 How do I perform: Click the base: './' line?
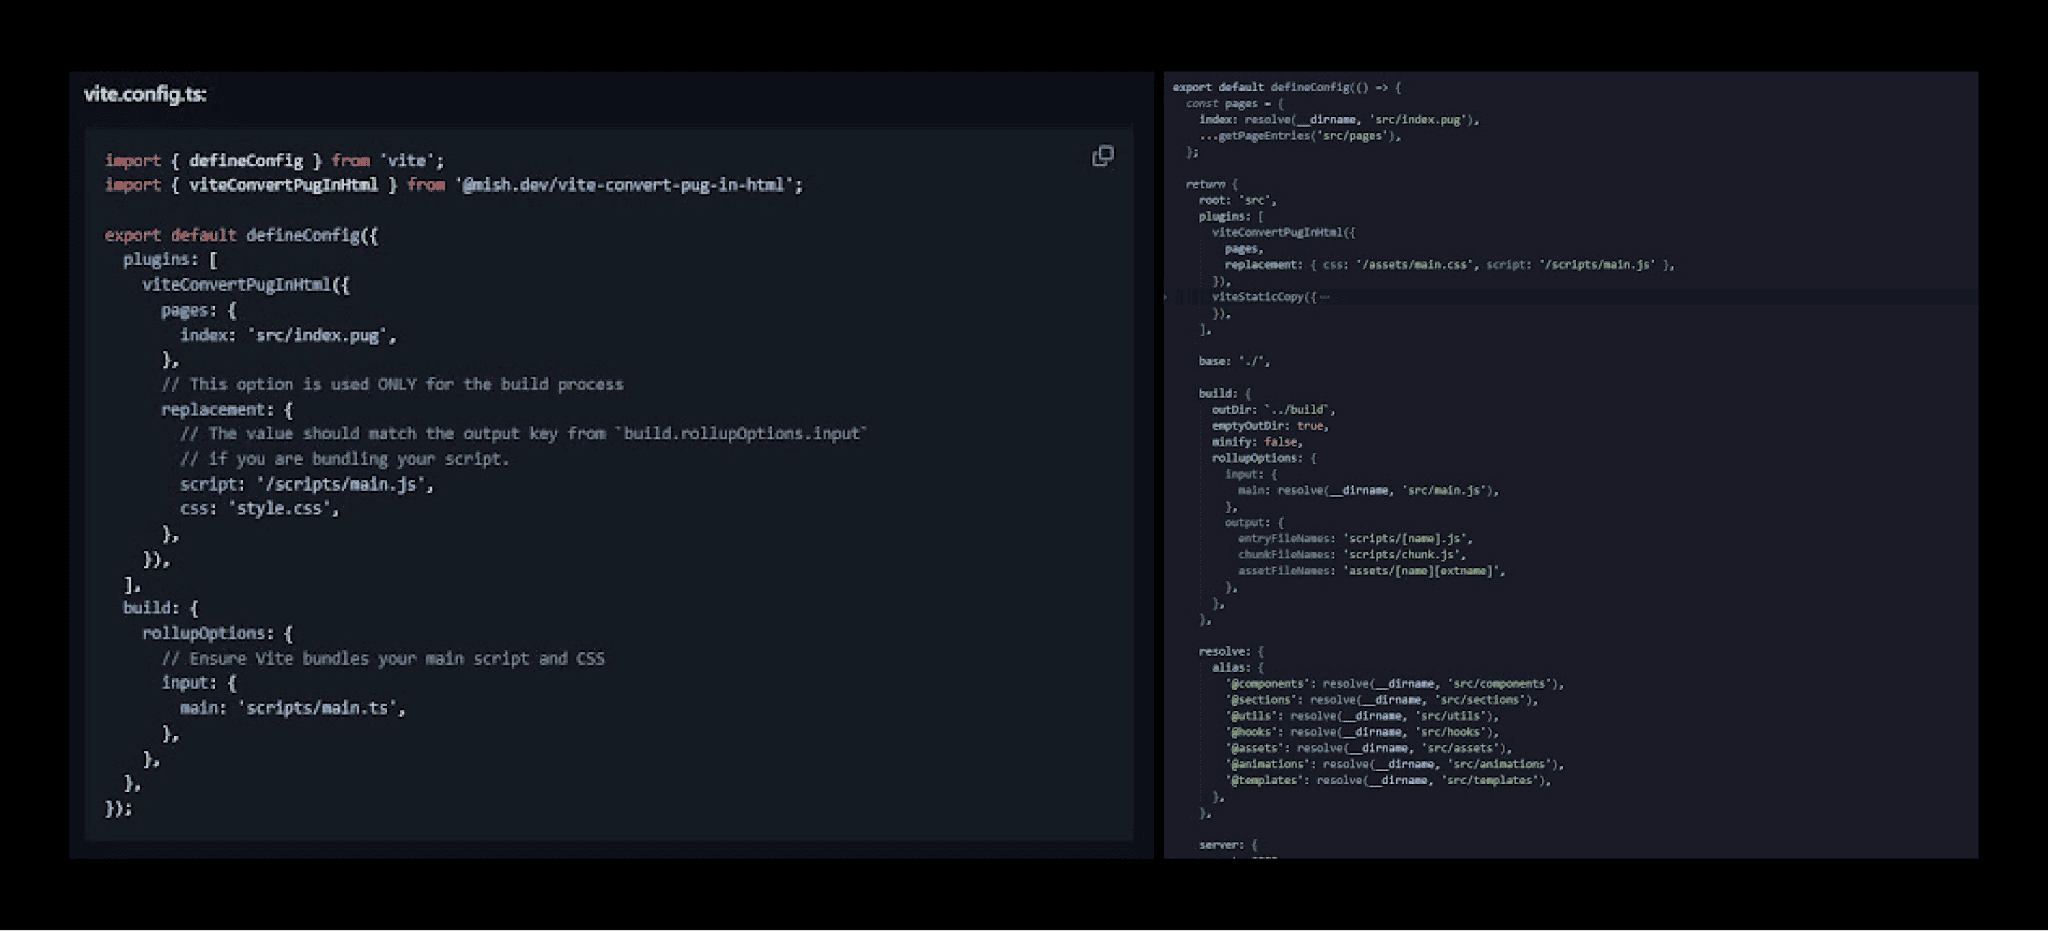1233,361
